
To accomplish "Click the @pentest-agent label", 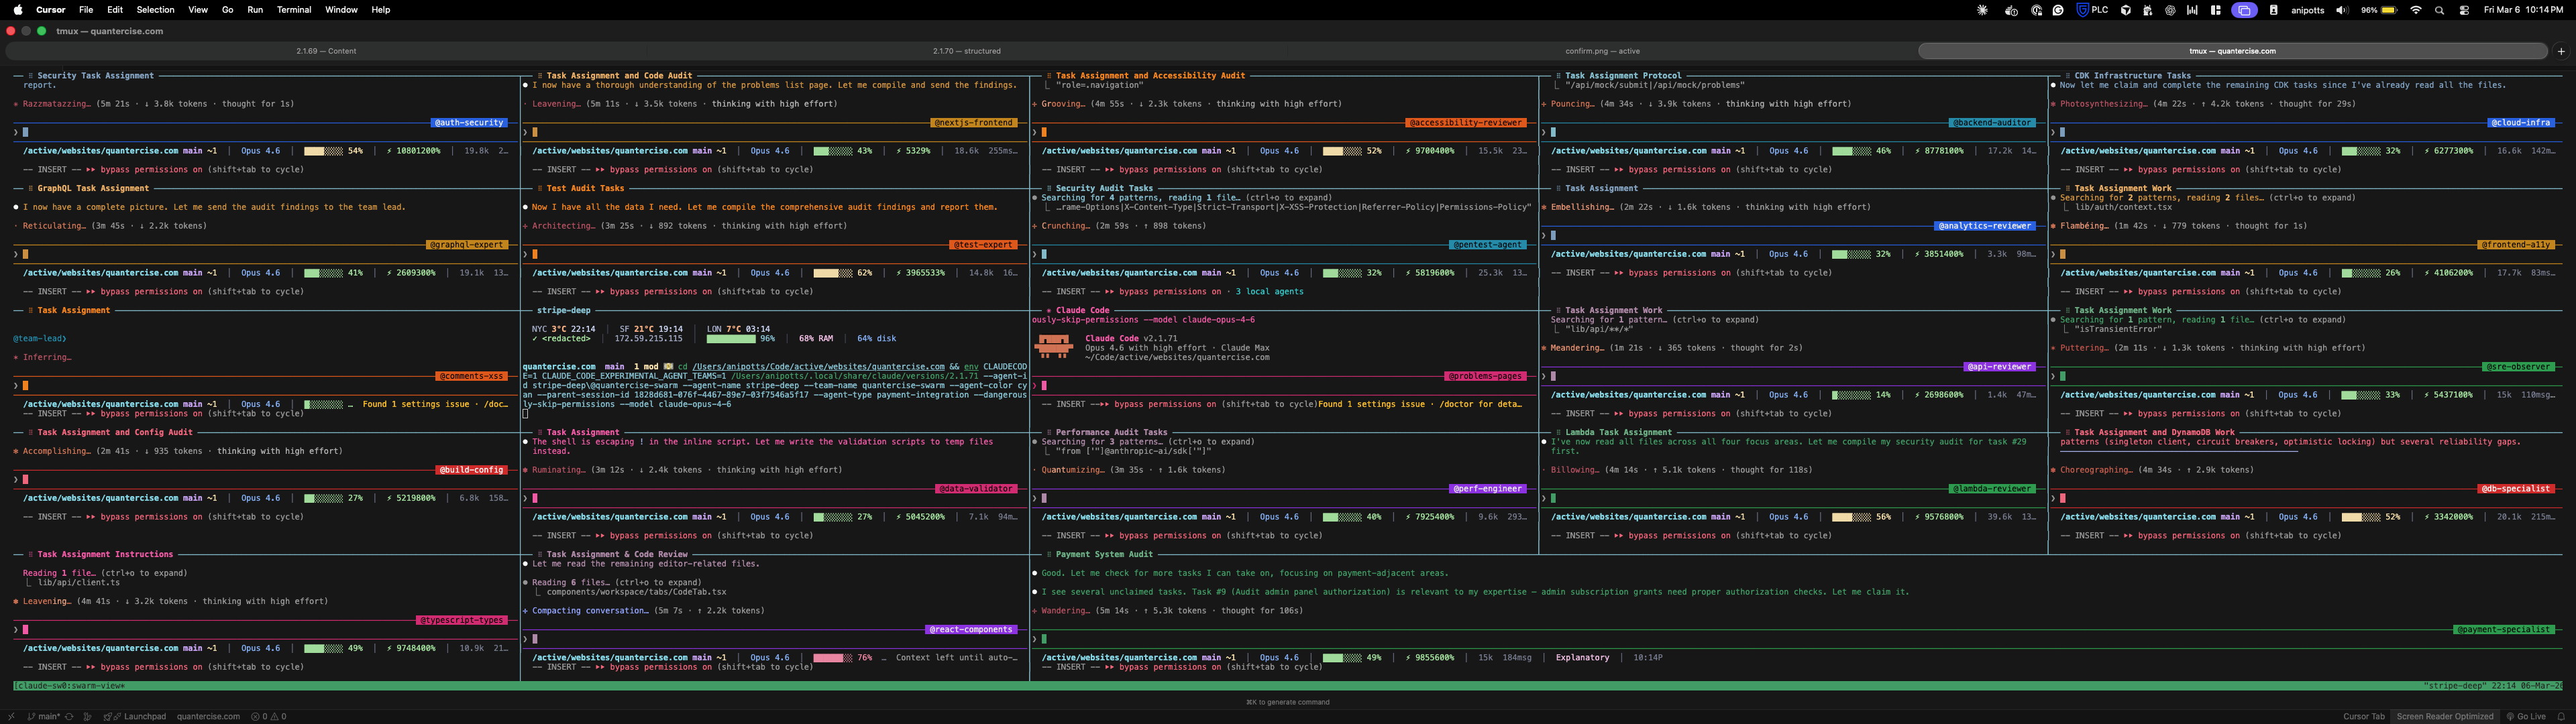I will (1488, 245).
